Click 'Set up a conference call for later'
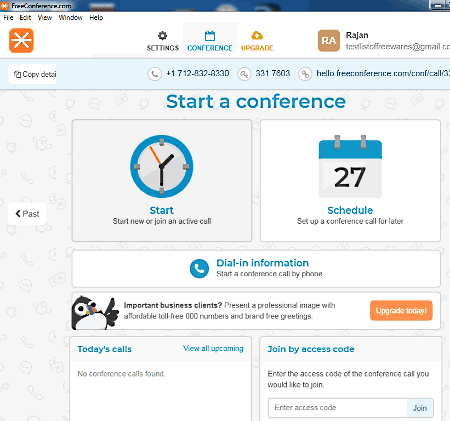 [x=350, y=221]
